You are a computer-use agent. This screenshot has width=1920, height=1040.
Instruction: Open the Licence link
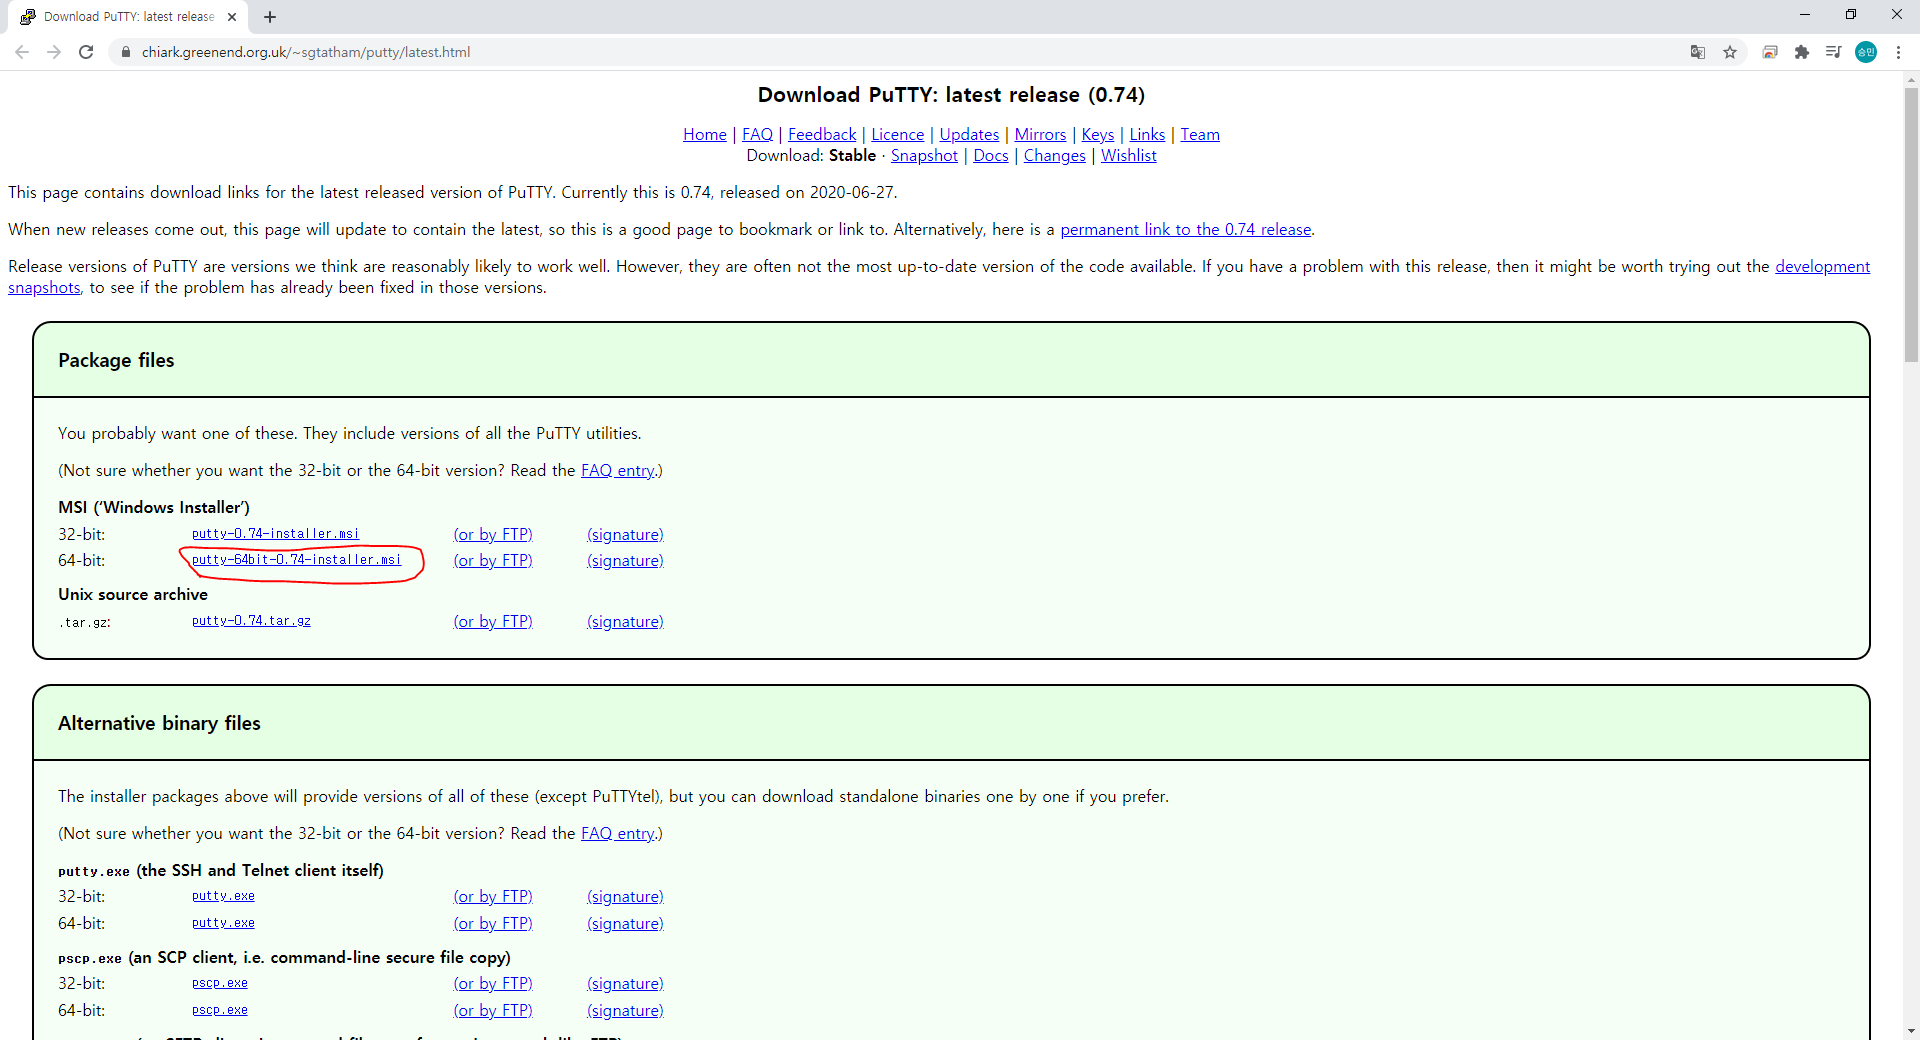pos(898,134)
